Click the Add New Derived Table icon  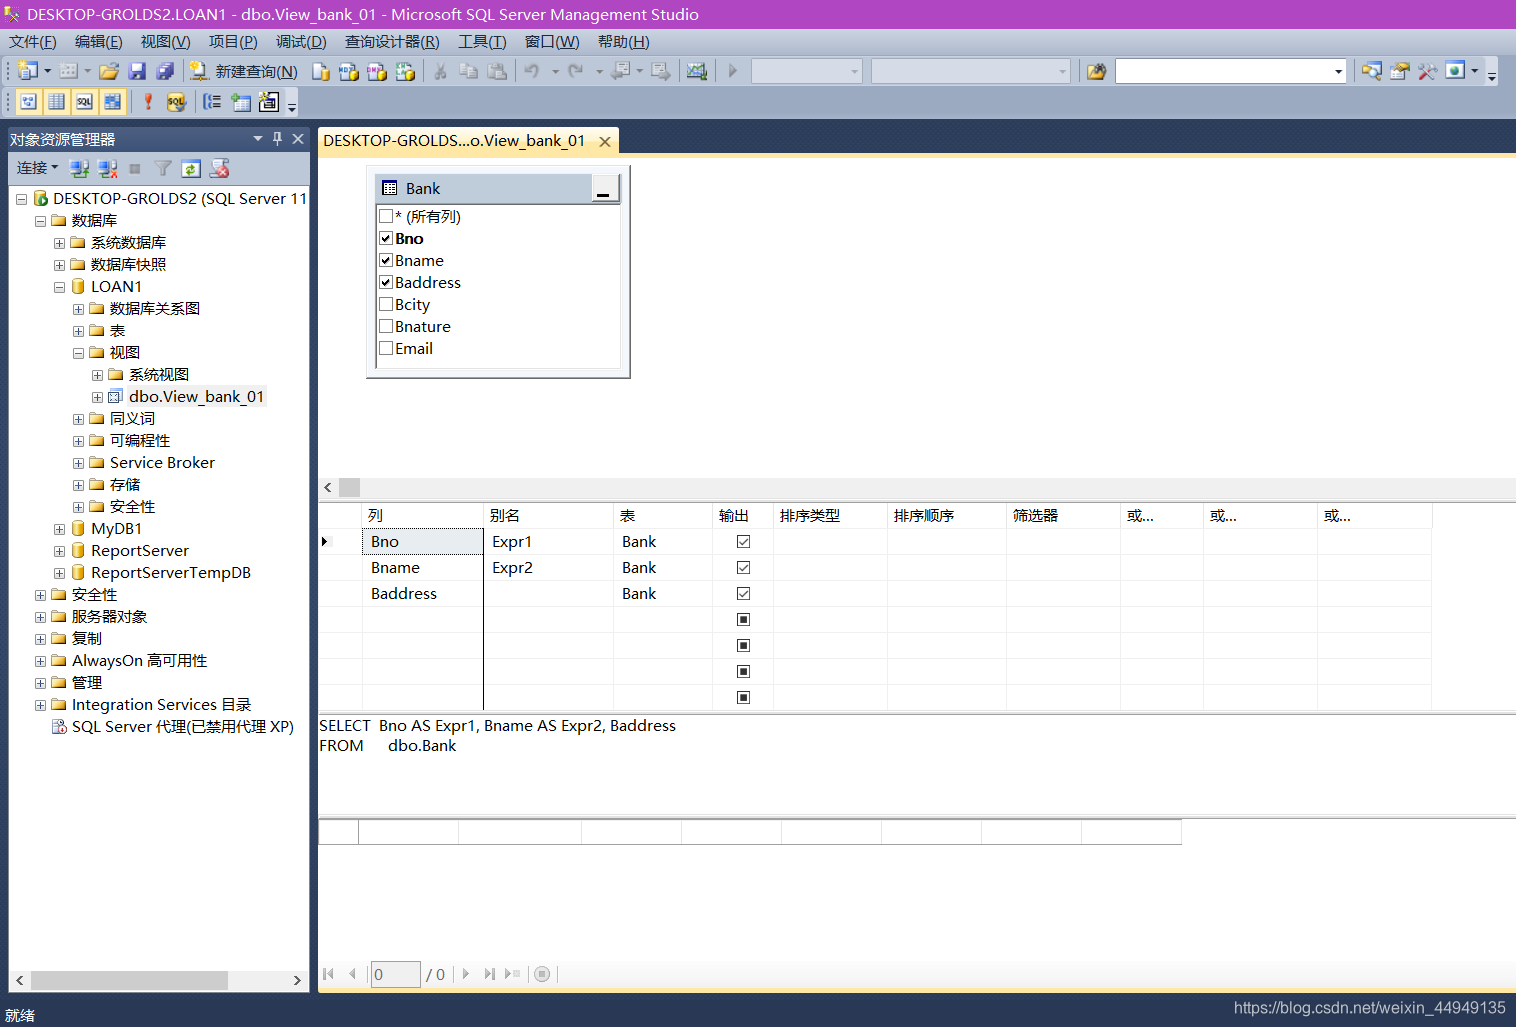click(269, 101)
